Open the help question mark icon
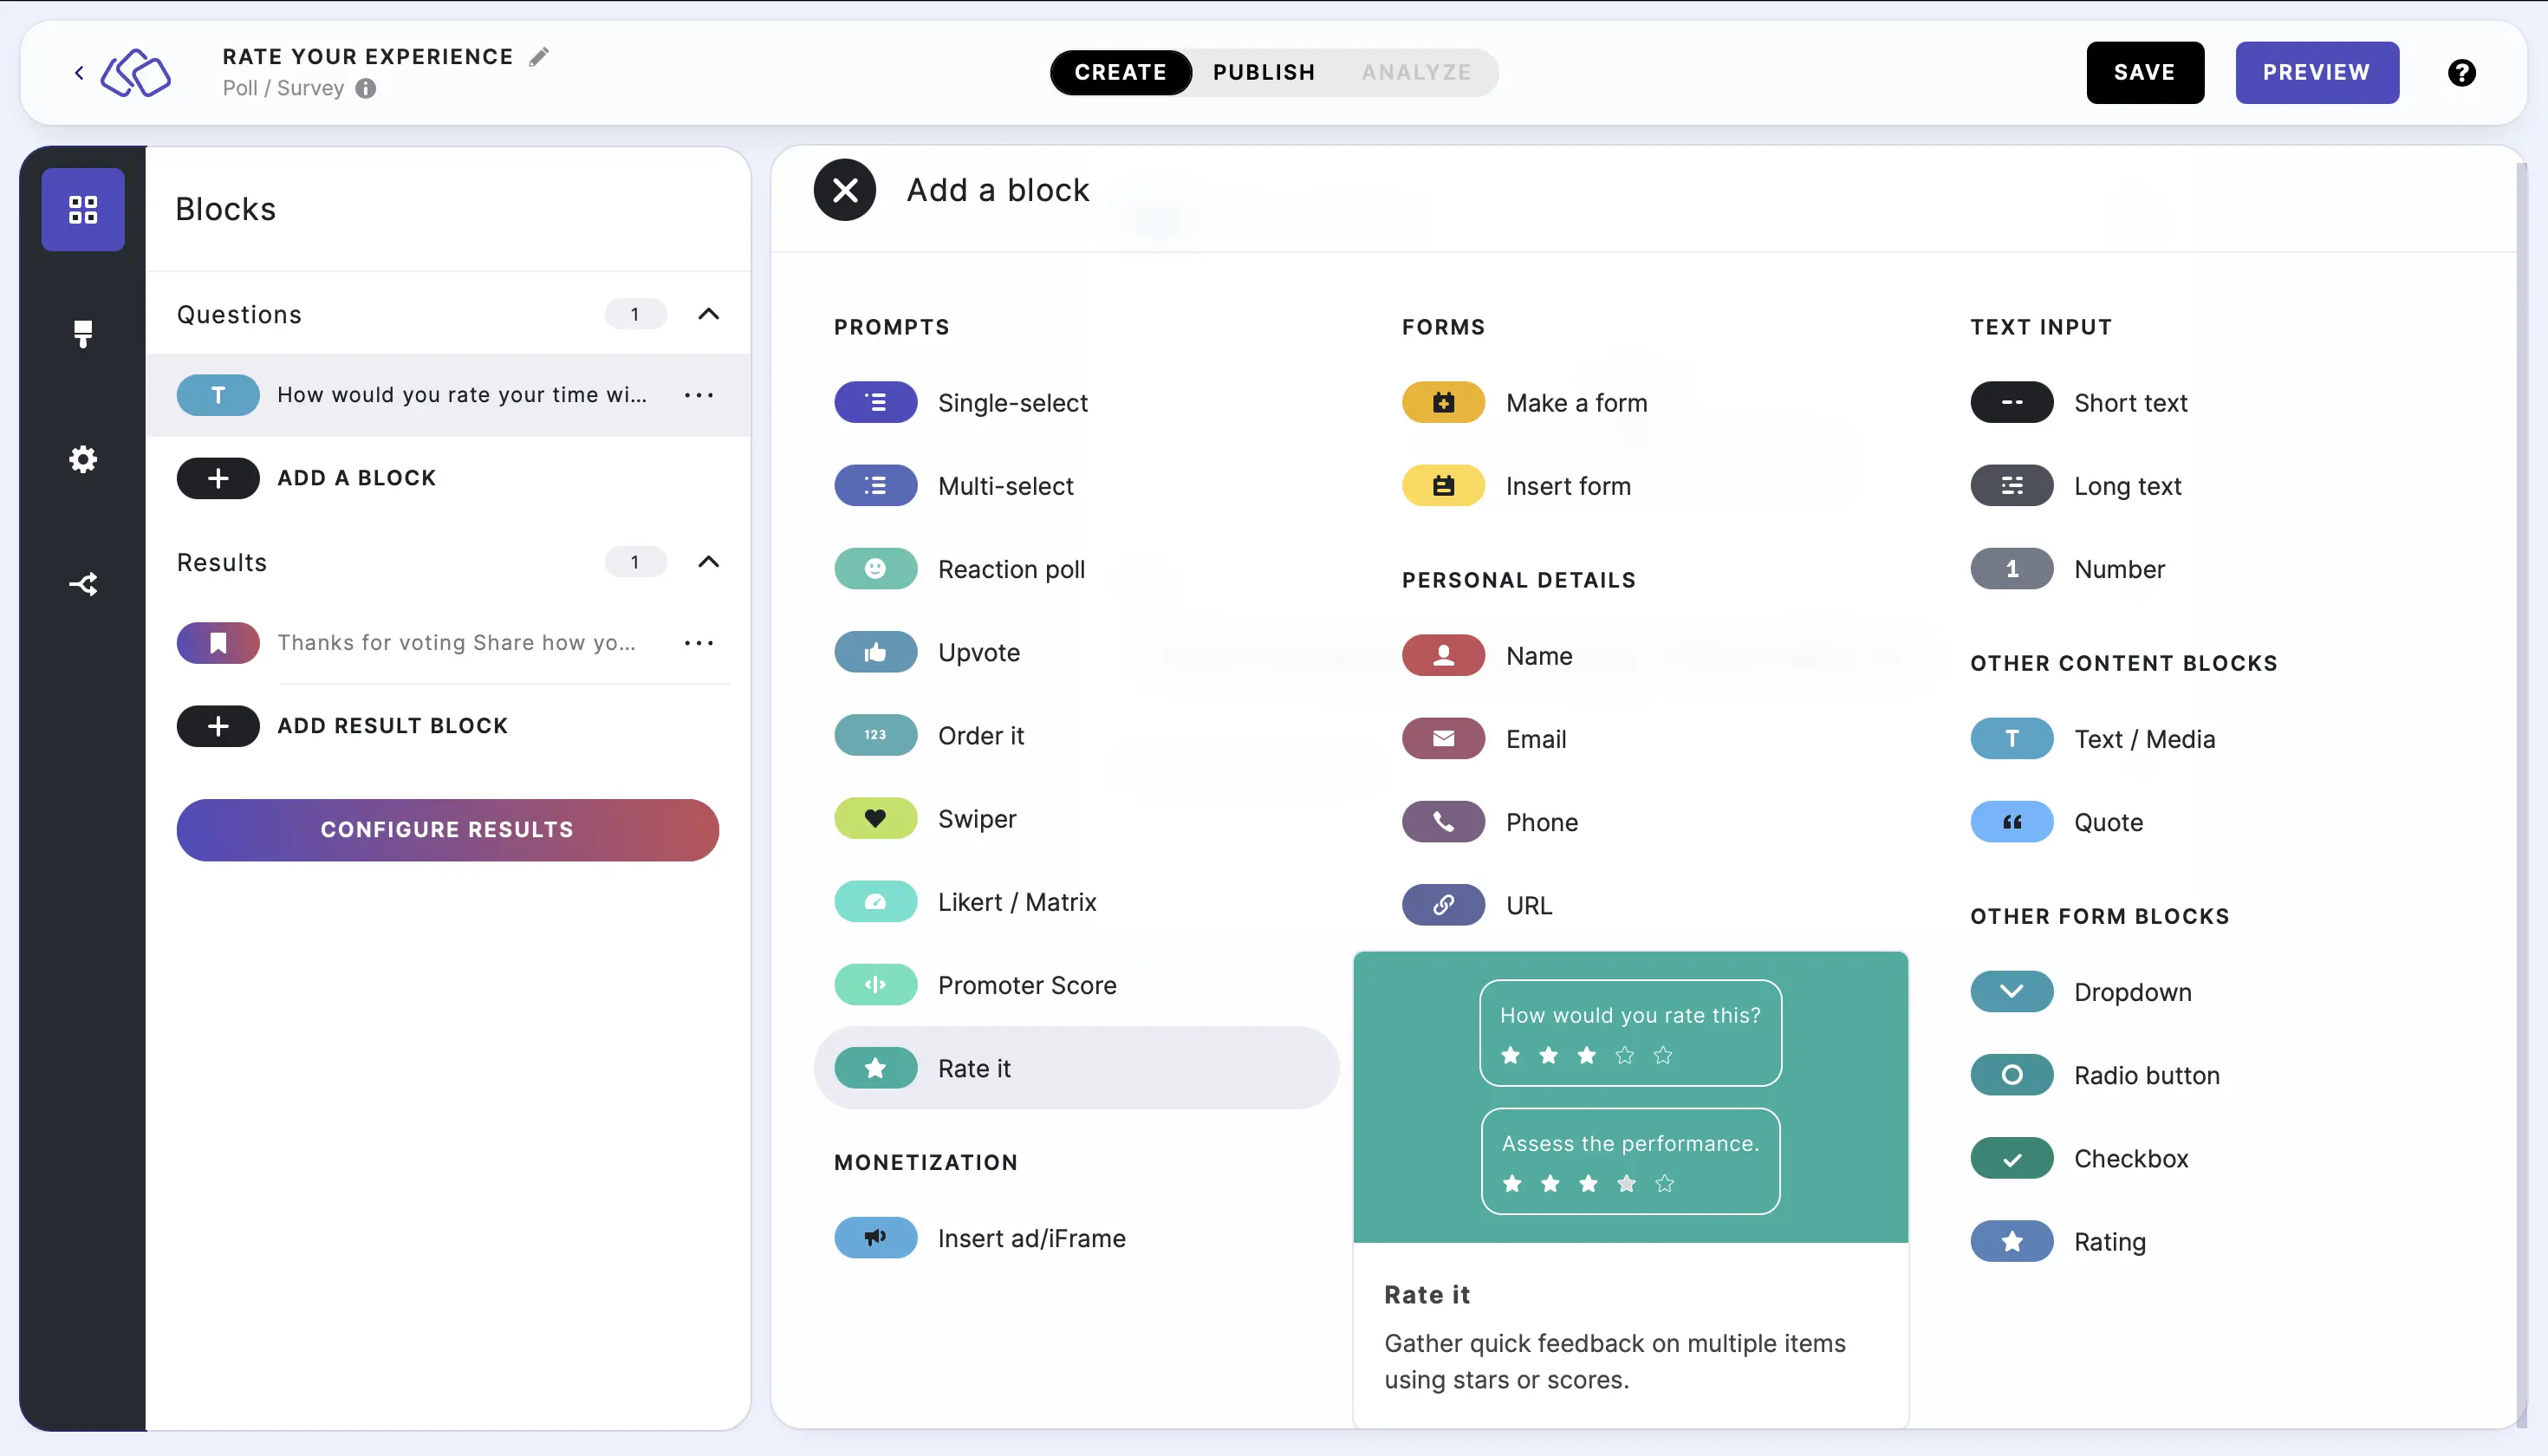 click(2461, 72)
